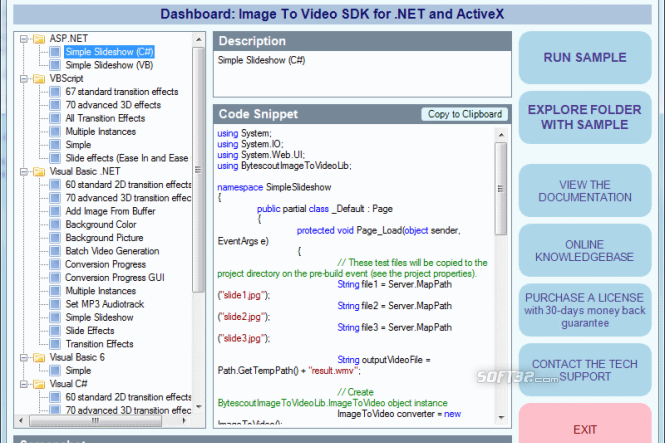Click the sample tree scroll-up arrow
Image resolution: width=665 pixels, height=443 pixels.
tap(198, 39)
